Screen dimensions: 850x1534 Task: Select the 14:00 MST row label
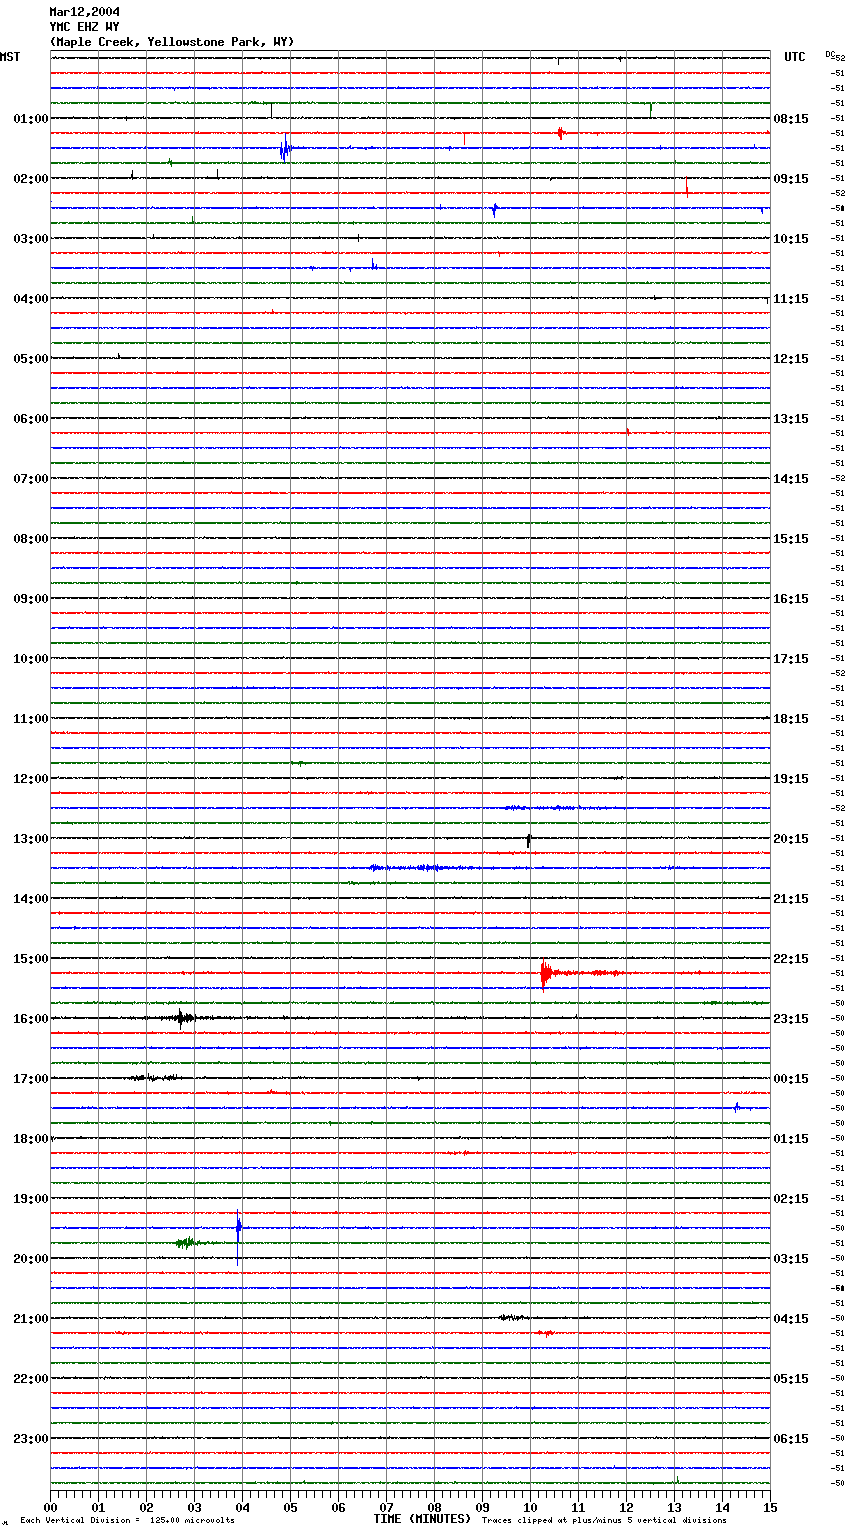(x=31, y=899)
